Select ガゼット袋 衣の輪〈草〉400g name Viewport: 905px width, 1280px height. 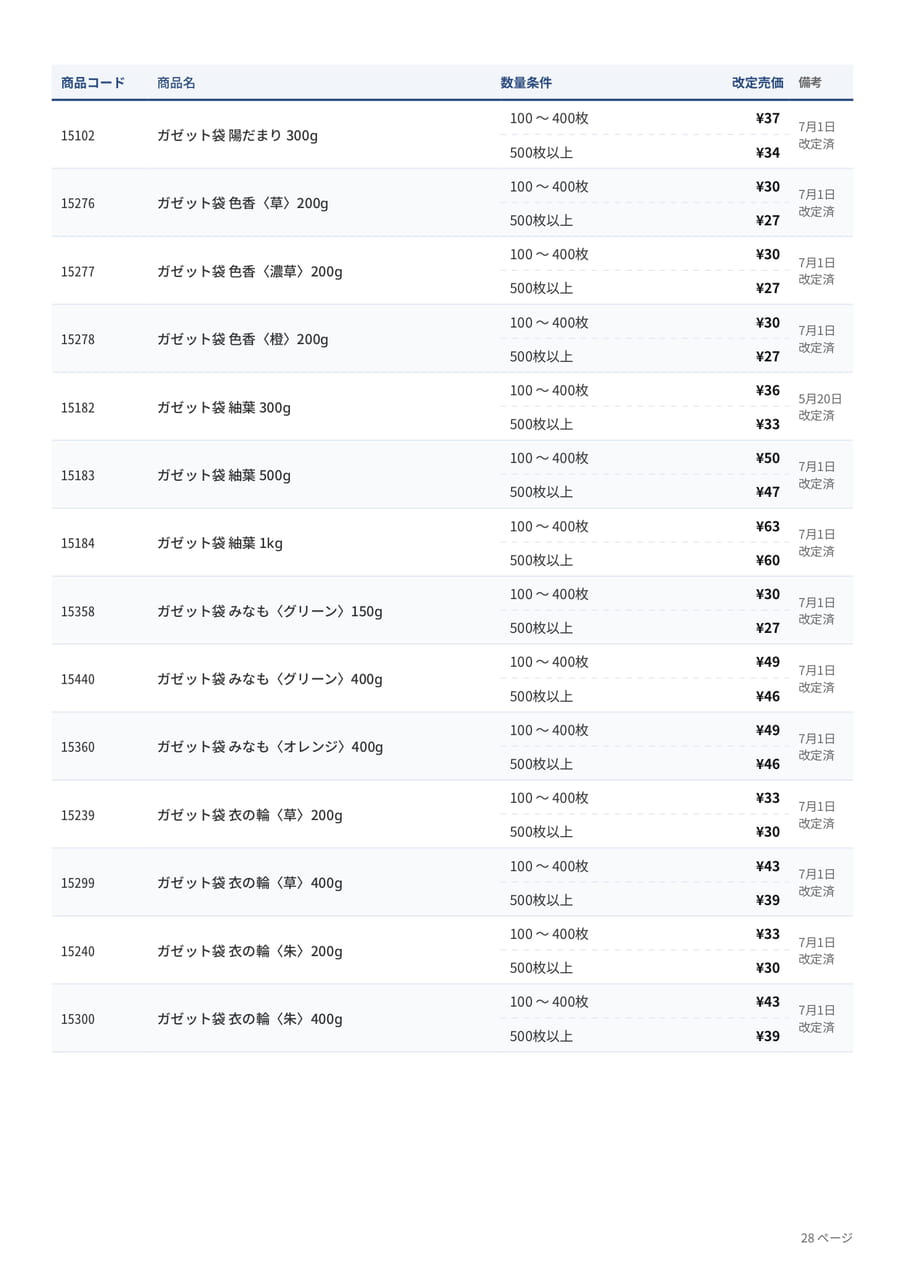click(250, 883)
